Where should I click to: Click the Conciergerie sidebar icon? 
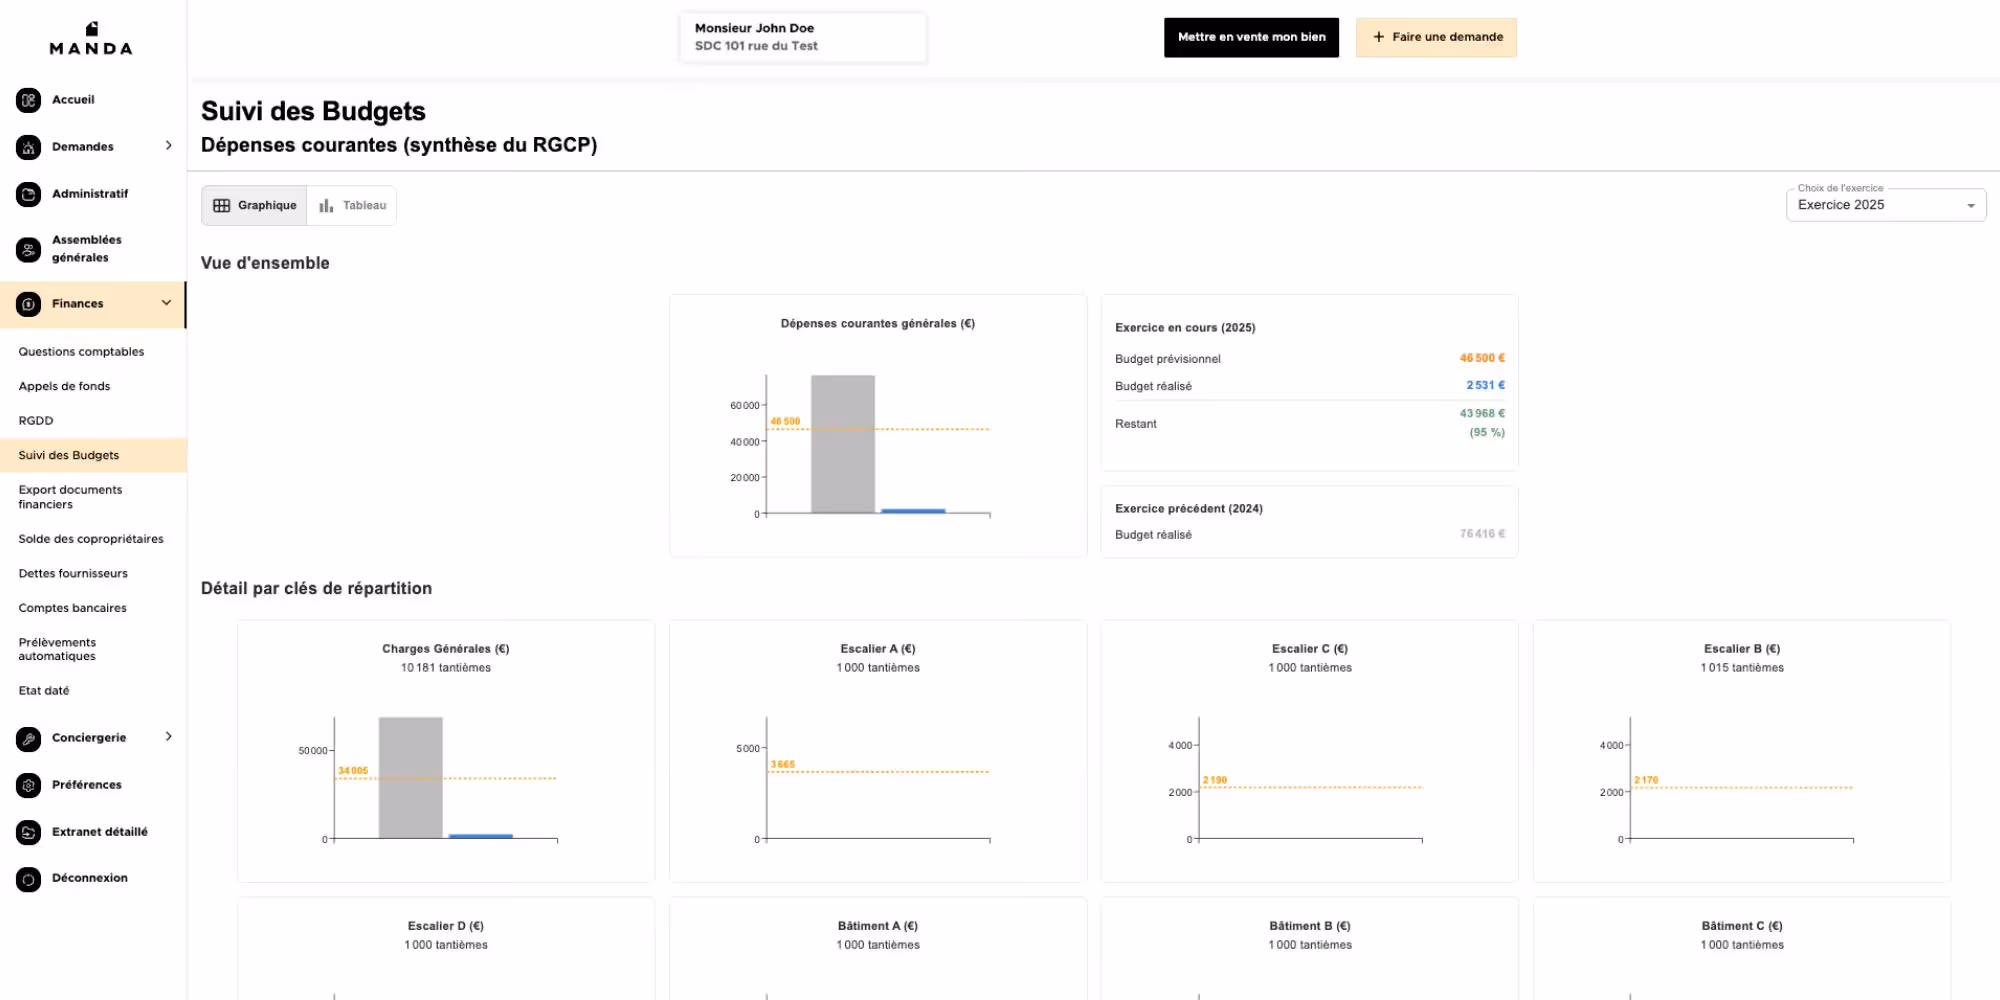pyautogui.click(x=29, y=738)
